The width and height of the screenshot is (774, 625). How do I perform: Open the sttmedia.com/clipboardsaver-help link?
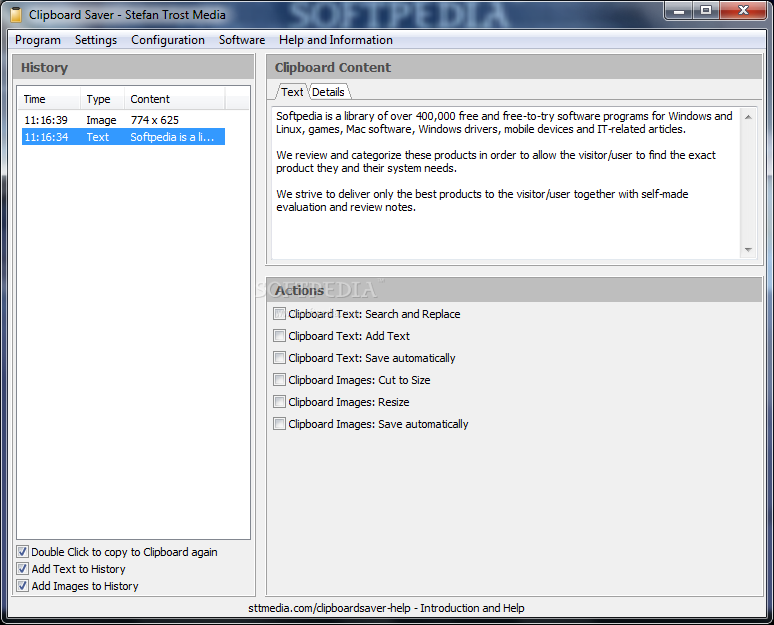click(386, 608)
